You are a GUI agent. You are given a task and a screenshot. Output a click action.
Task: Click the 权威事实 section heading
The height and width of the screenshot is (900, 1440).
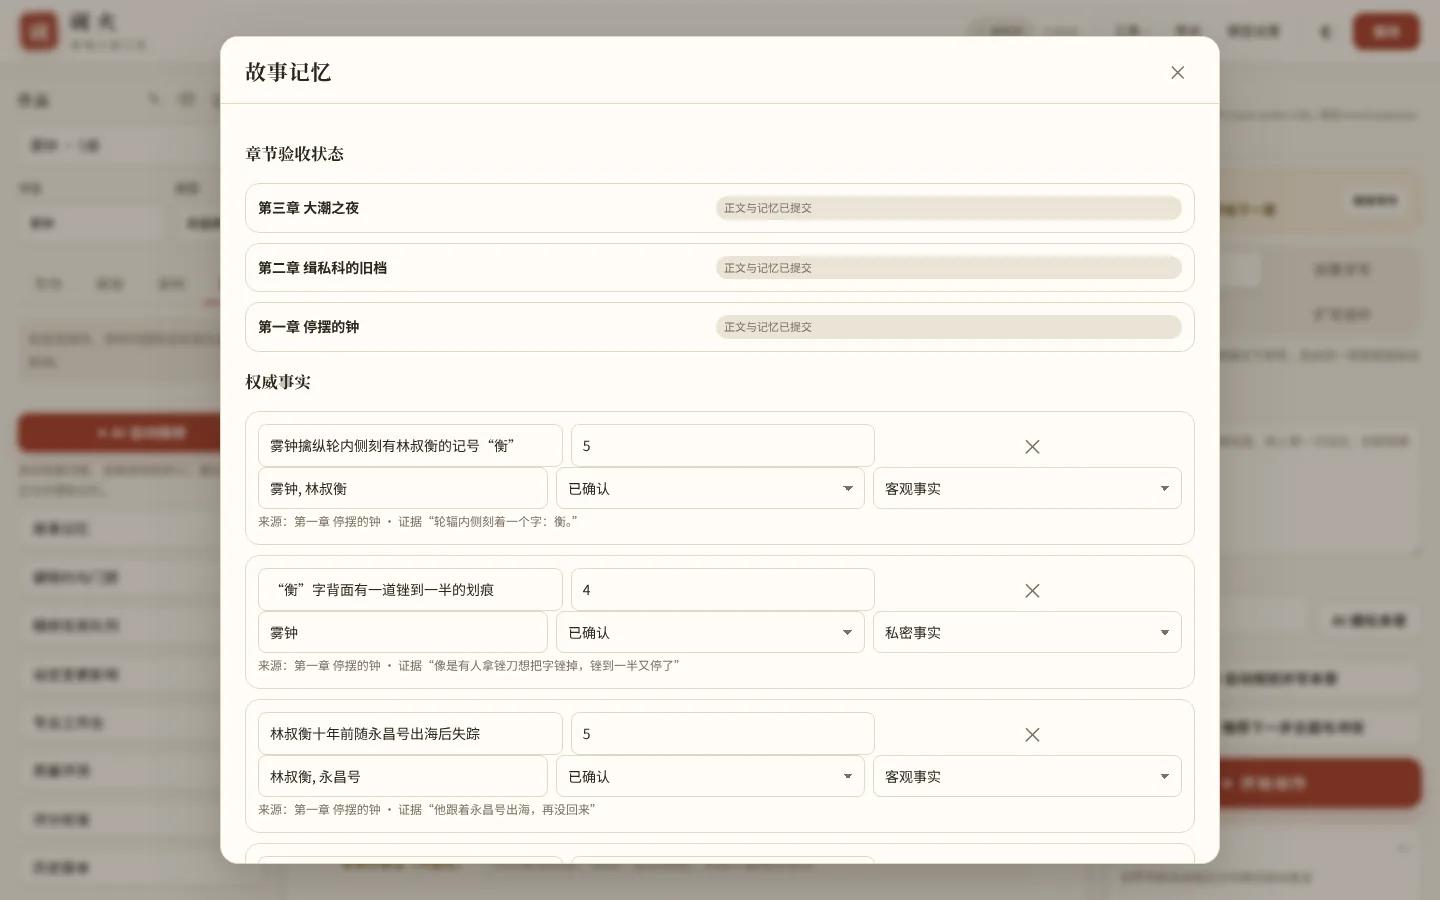278,382
